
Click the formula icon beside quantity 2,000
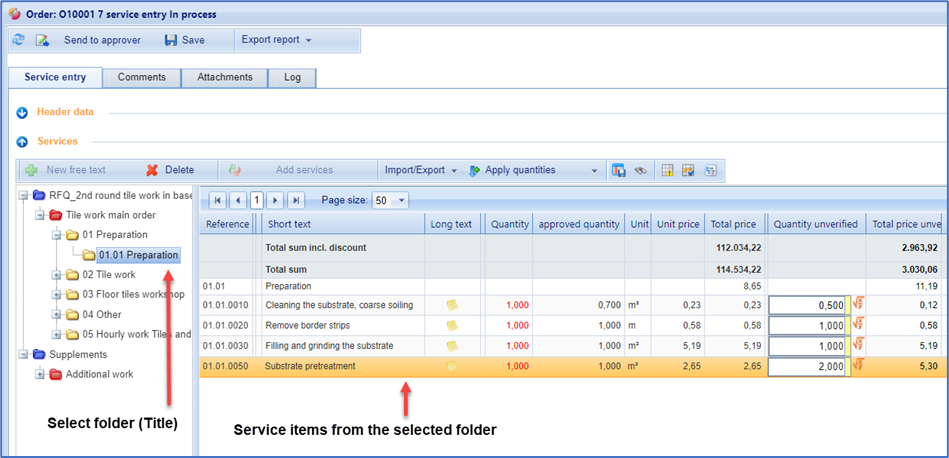(x=857, y=366)
